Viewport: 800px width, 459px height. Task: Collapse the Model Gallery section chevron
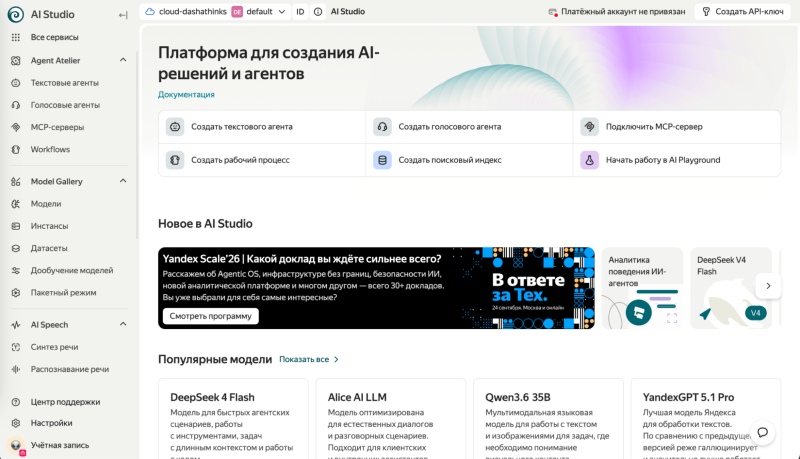click(x=123, y=181)
